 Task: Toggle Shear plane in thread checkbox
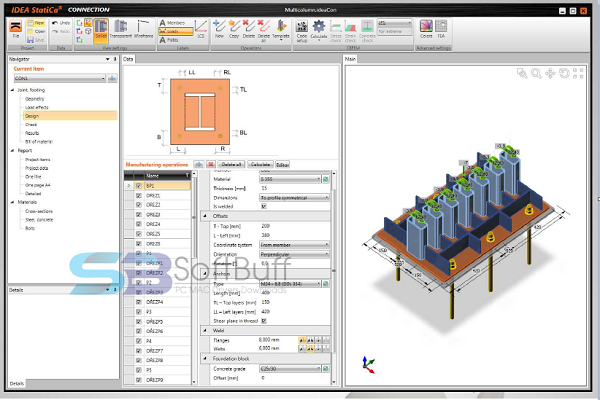click(264, 321)
